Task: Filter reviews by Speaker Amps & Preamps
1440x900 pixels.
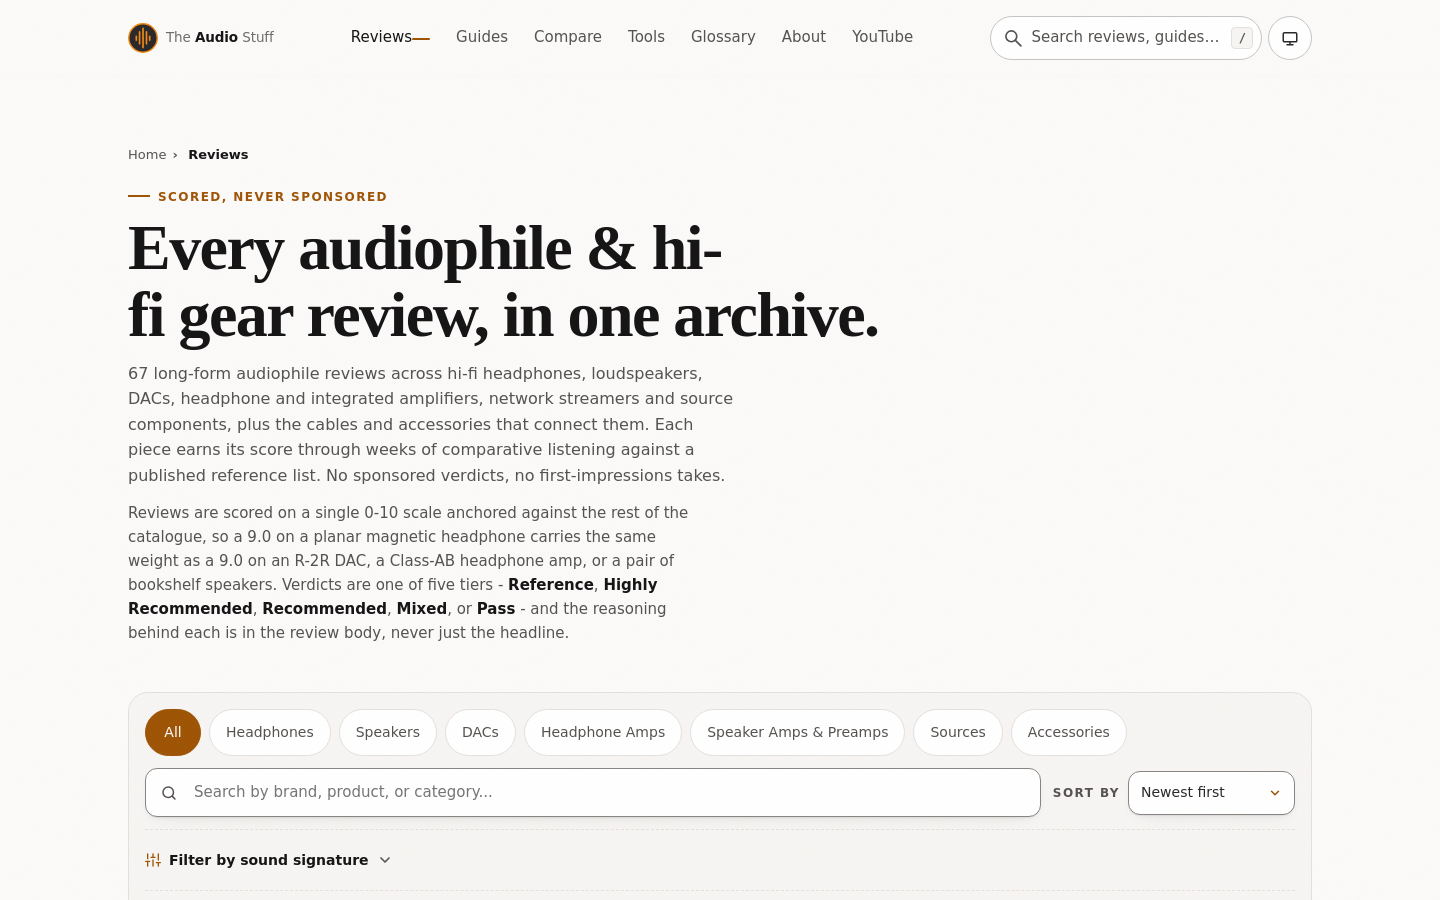Action: (x=797, y=732)
